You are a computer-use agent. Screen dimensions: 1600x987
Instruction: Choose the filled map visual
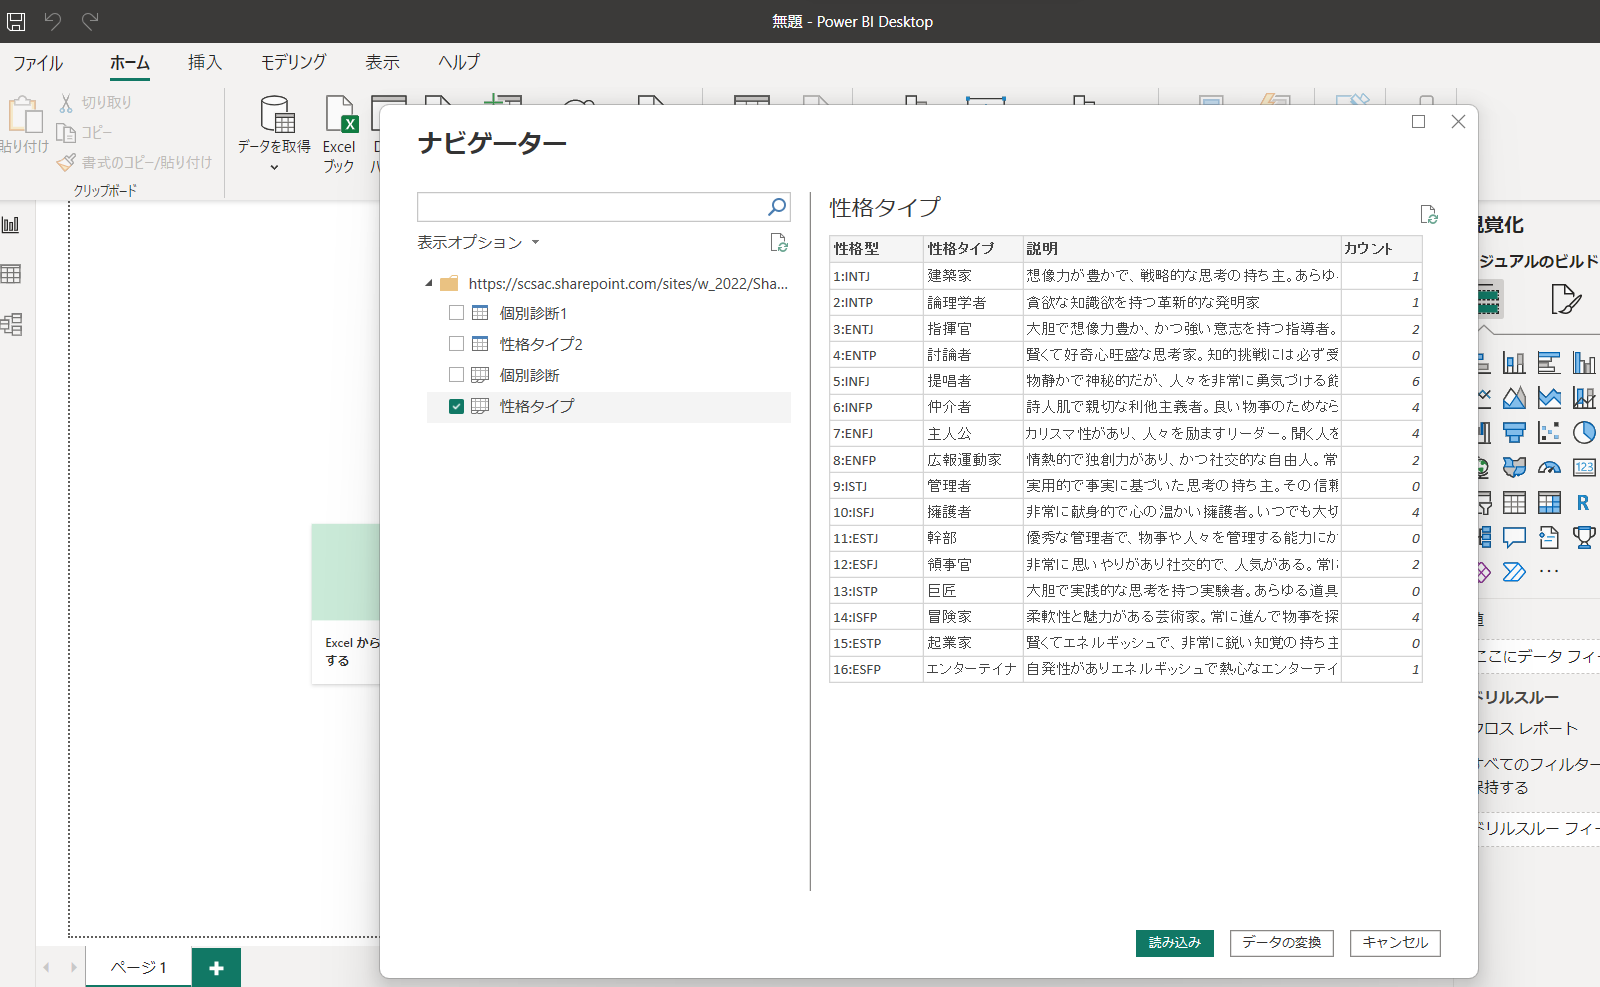pyautogui.click(x=1515, y=467)
